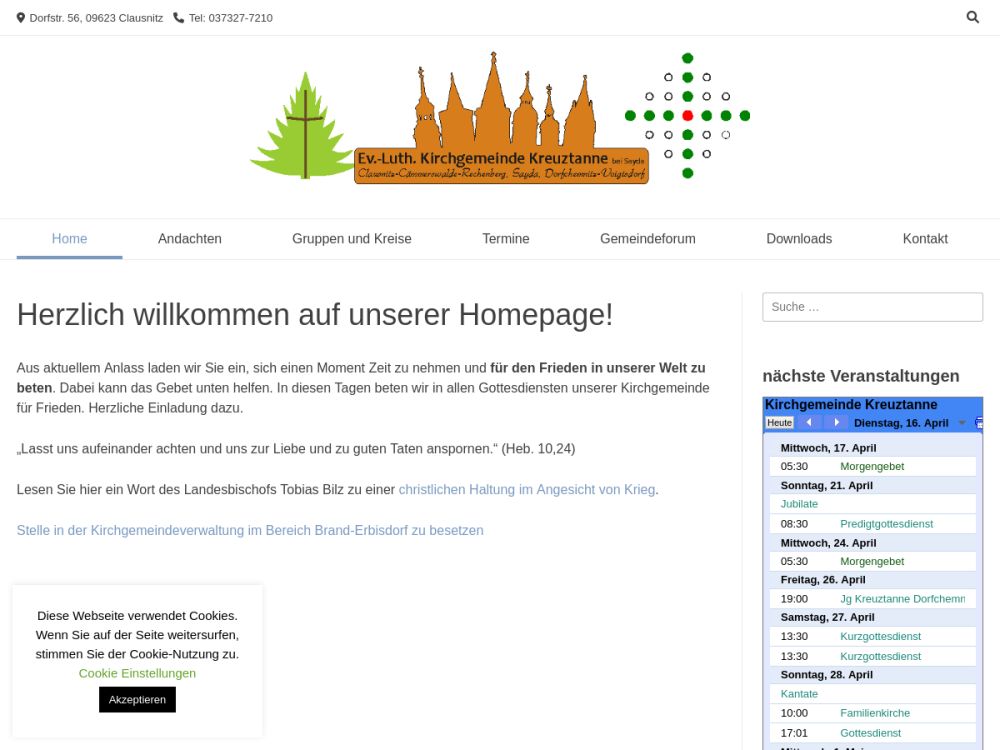Open the search magnifier icon in top bar
Screen dimensions: 1000x750
pyautogui.click(x=972, y=17)
